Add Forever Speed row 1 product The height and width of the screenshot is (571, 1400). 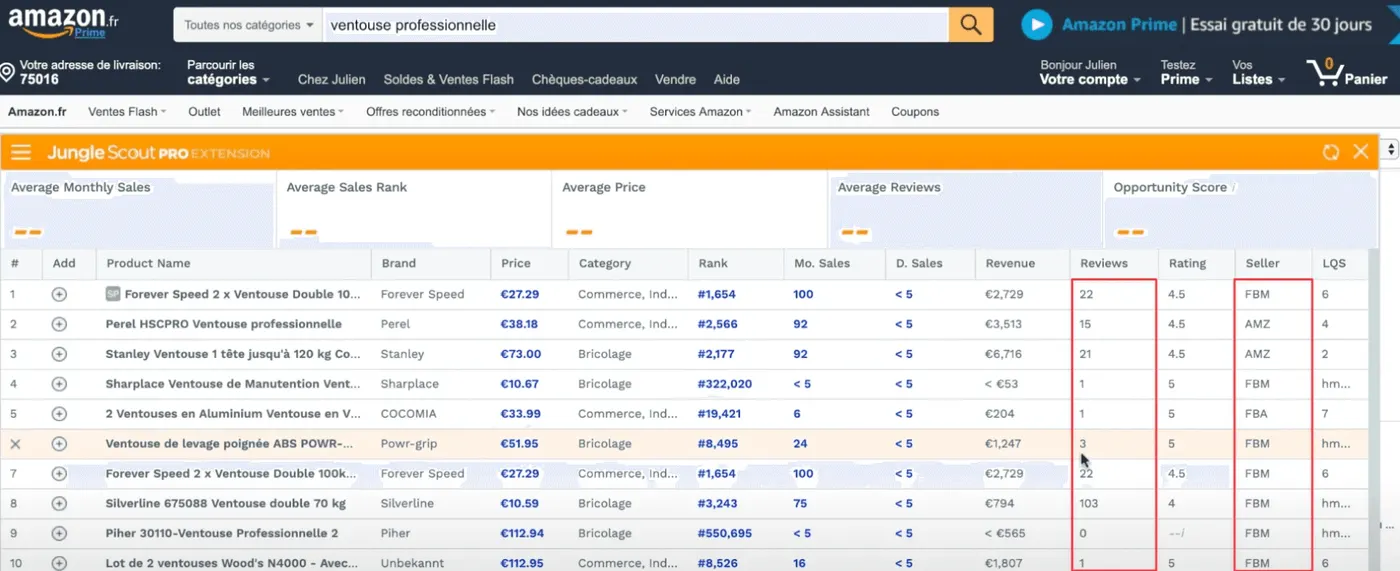click(59, 294)
